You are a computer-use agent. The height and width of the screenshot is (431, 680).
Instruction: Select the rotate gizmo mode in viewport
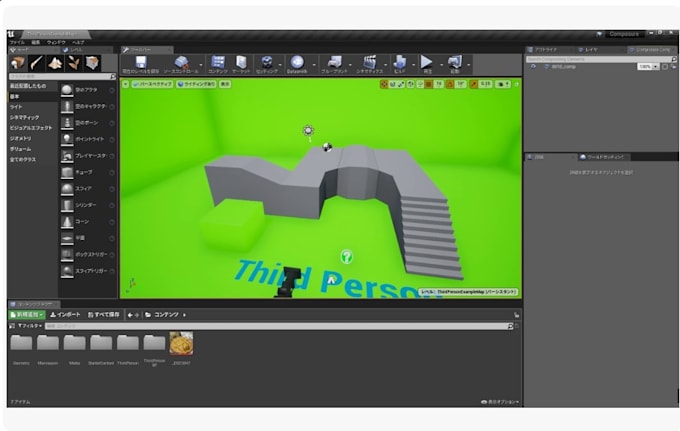[x=392, y=84]
